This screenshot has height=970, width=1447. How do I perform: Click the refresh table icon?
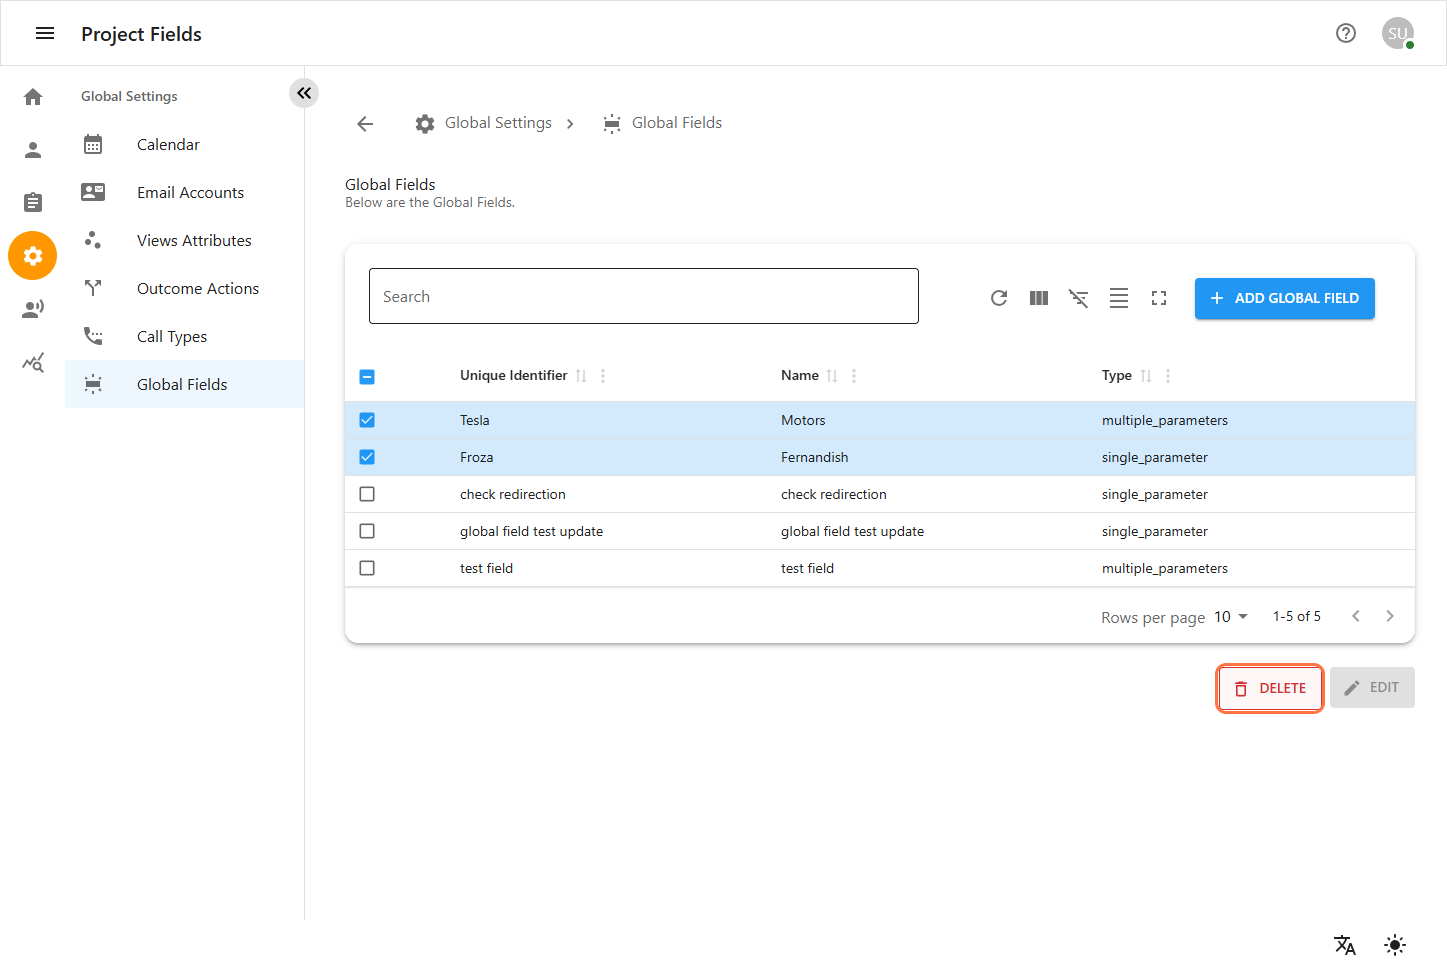[998, 298]
